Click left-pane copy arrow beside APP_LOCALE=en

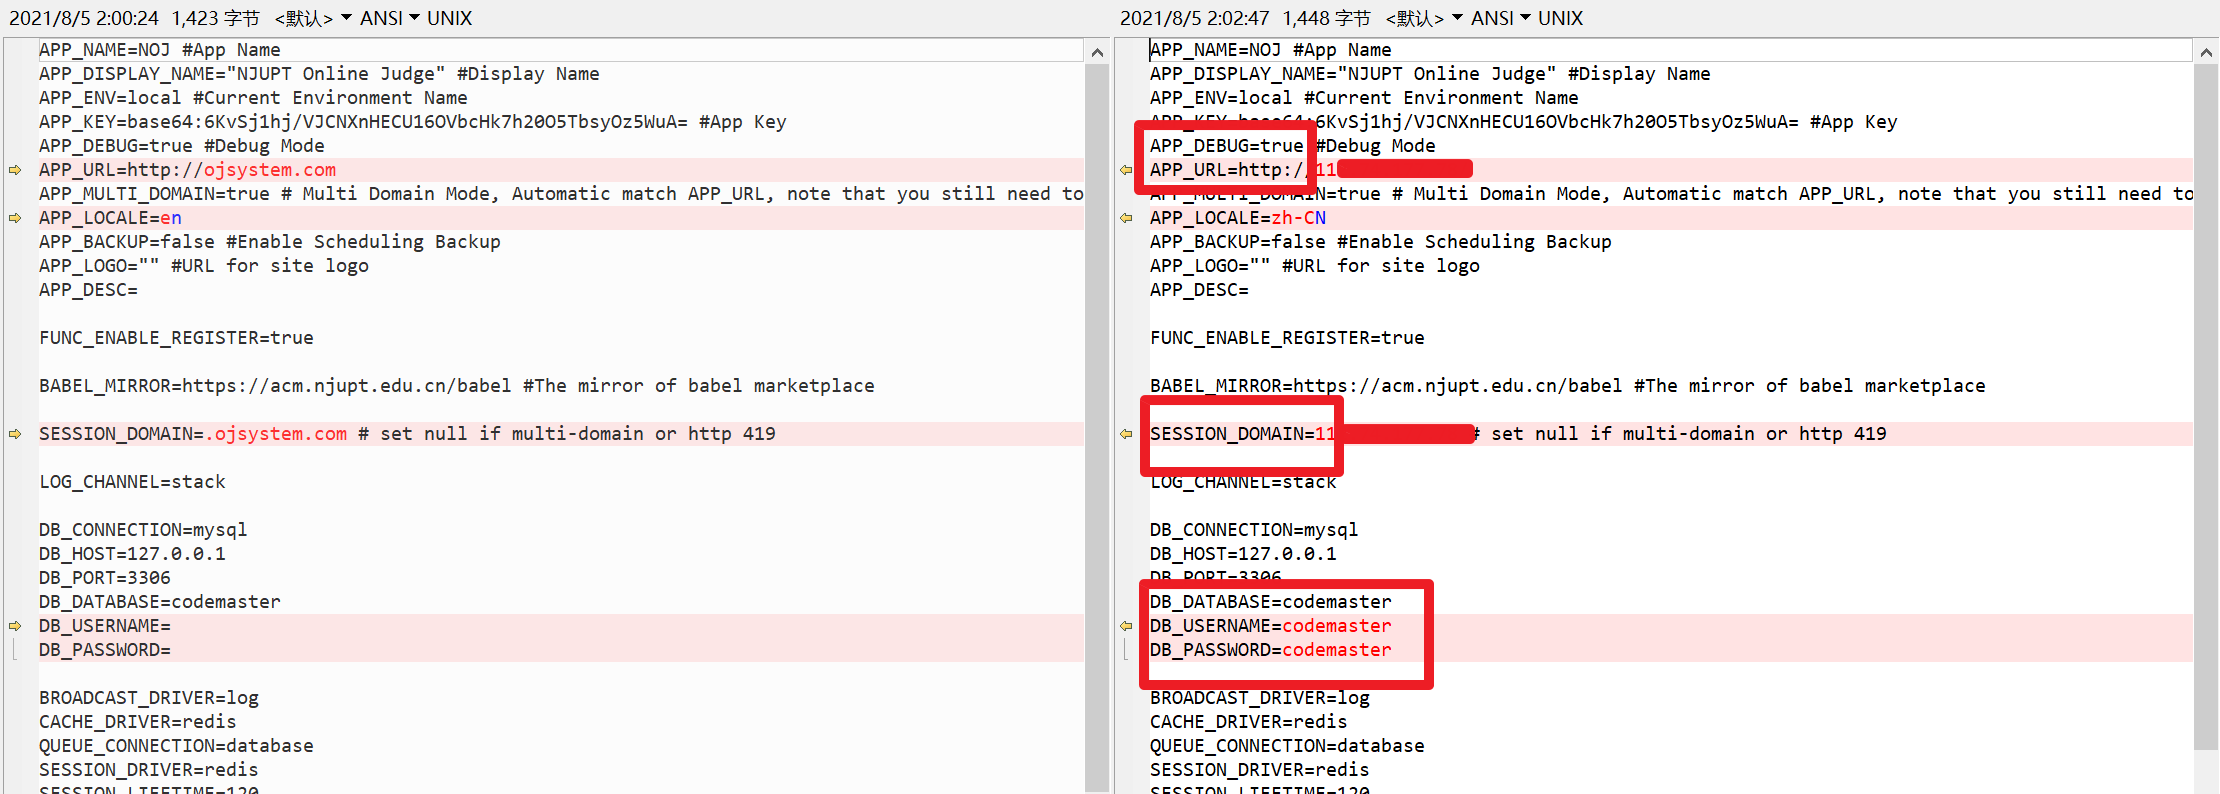click(15, 218)
